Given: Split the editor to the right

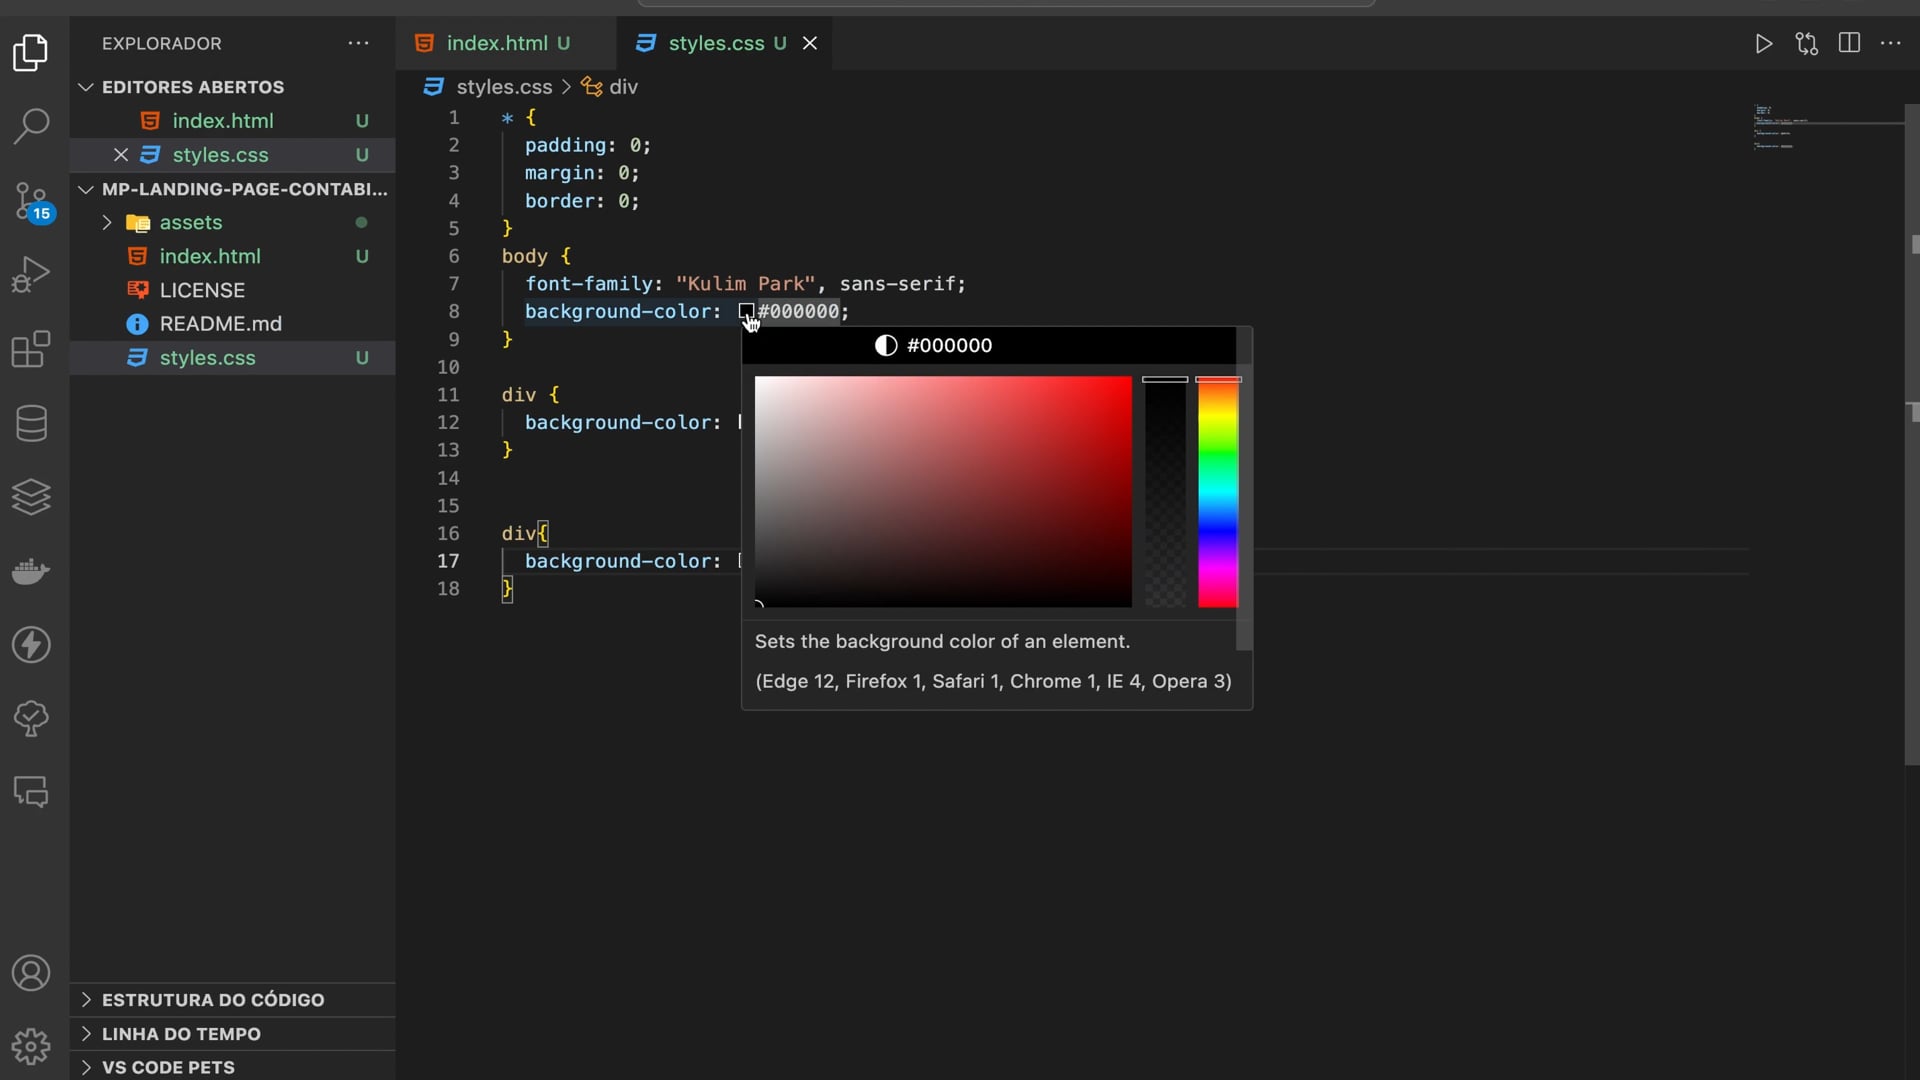Looking at the screenshot, I should click(1849, 43).
